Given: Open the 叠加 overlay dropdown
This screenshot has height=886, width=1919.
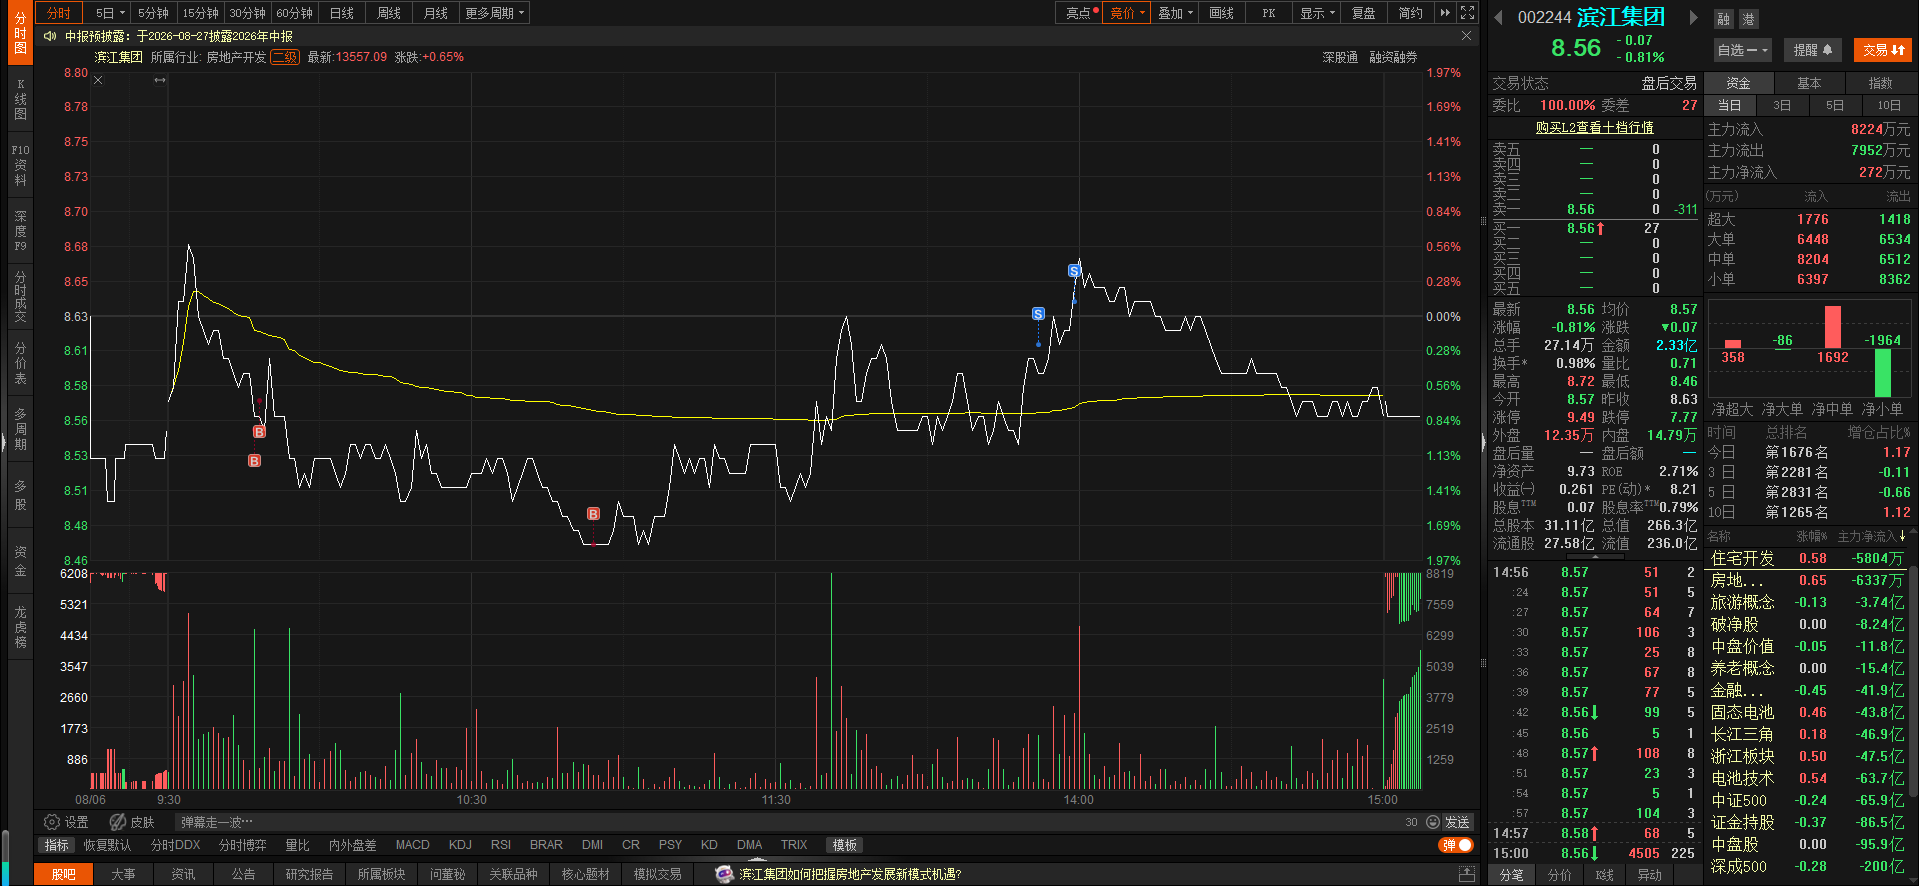Looking at the screenshot, I should coord(1175,13).
